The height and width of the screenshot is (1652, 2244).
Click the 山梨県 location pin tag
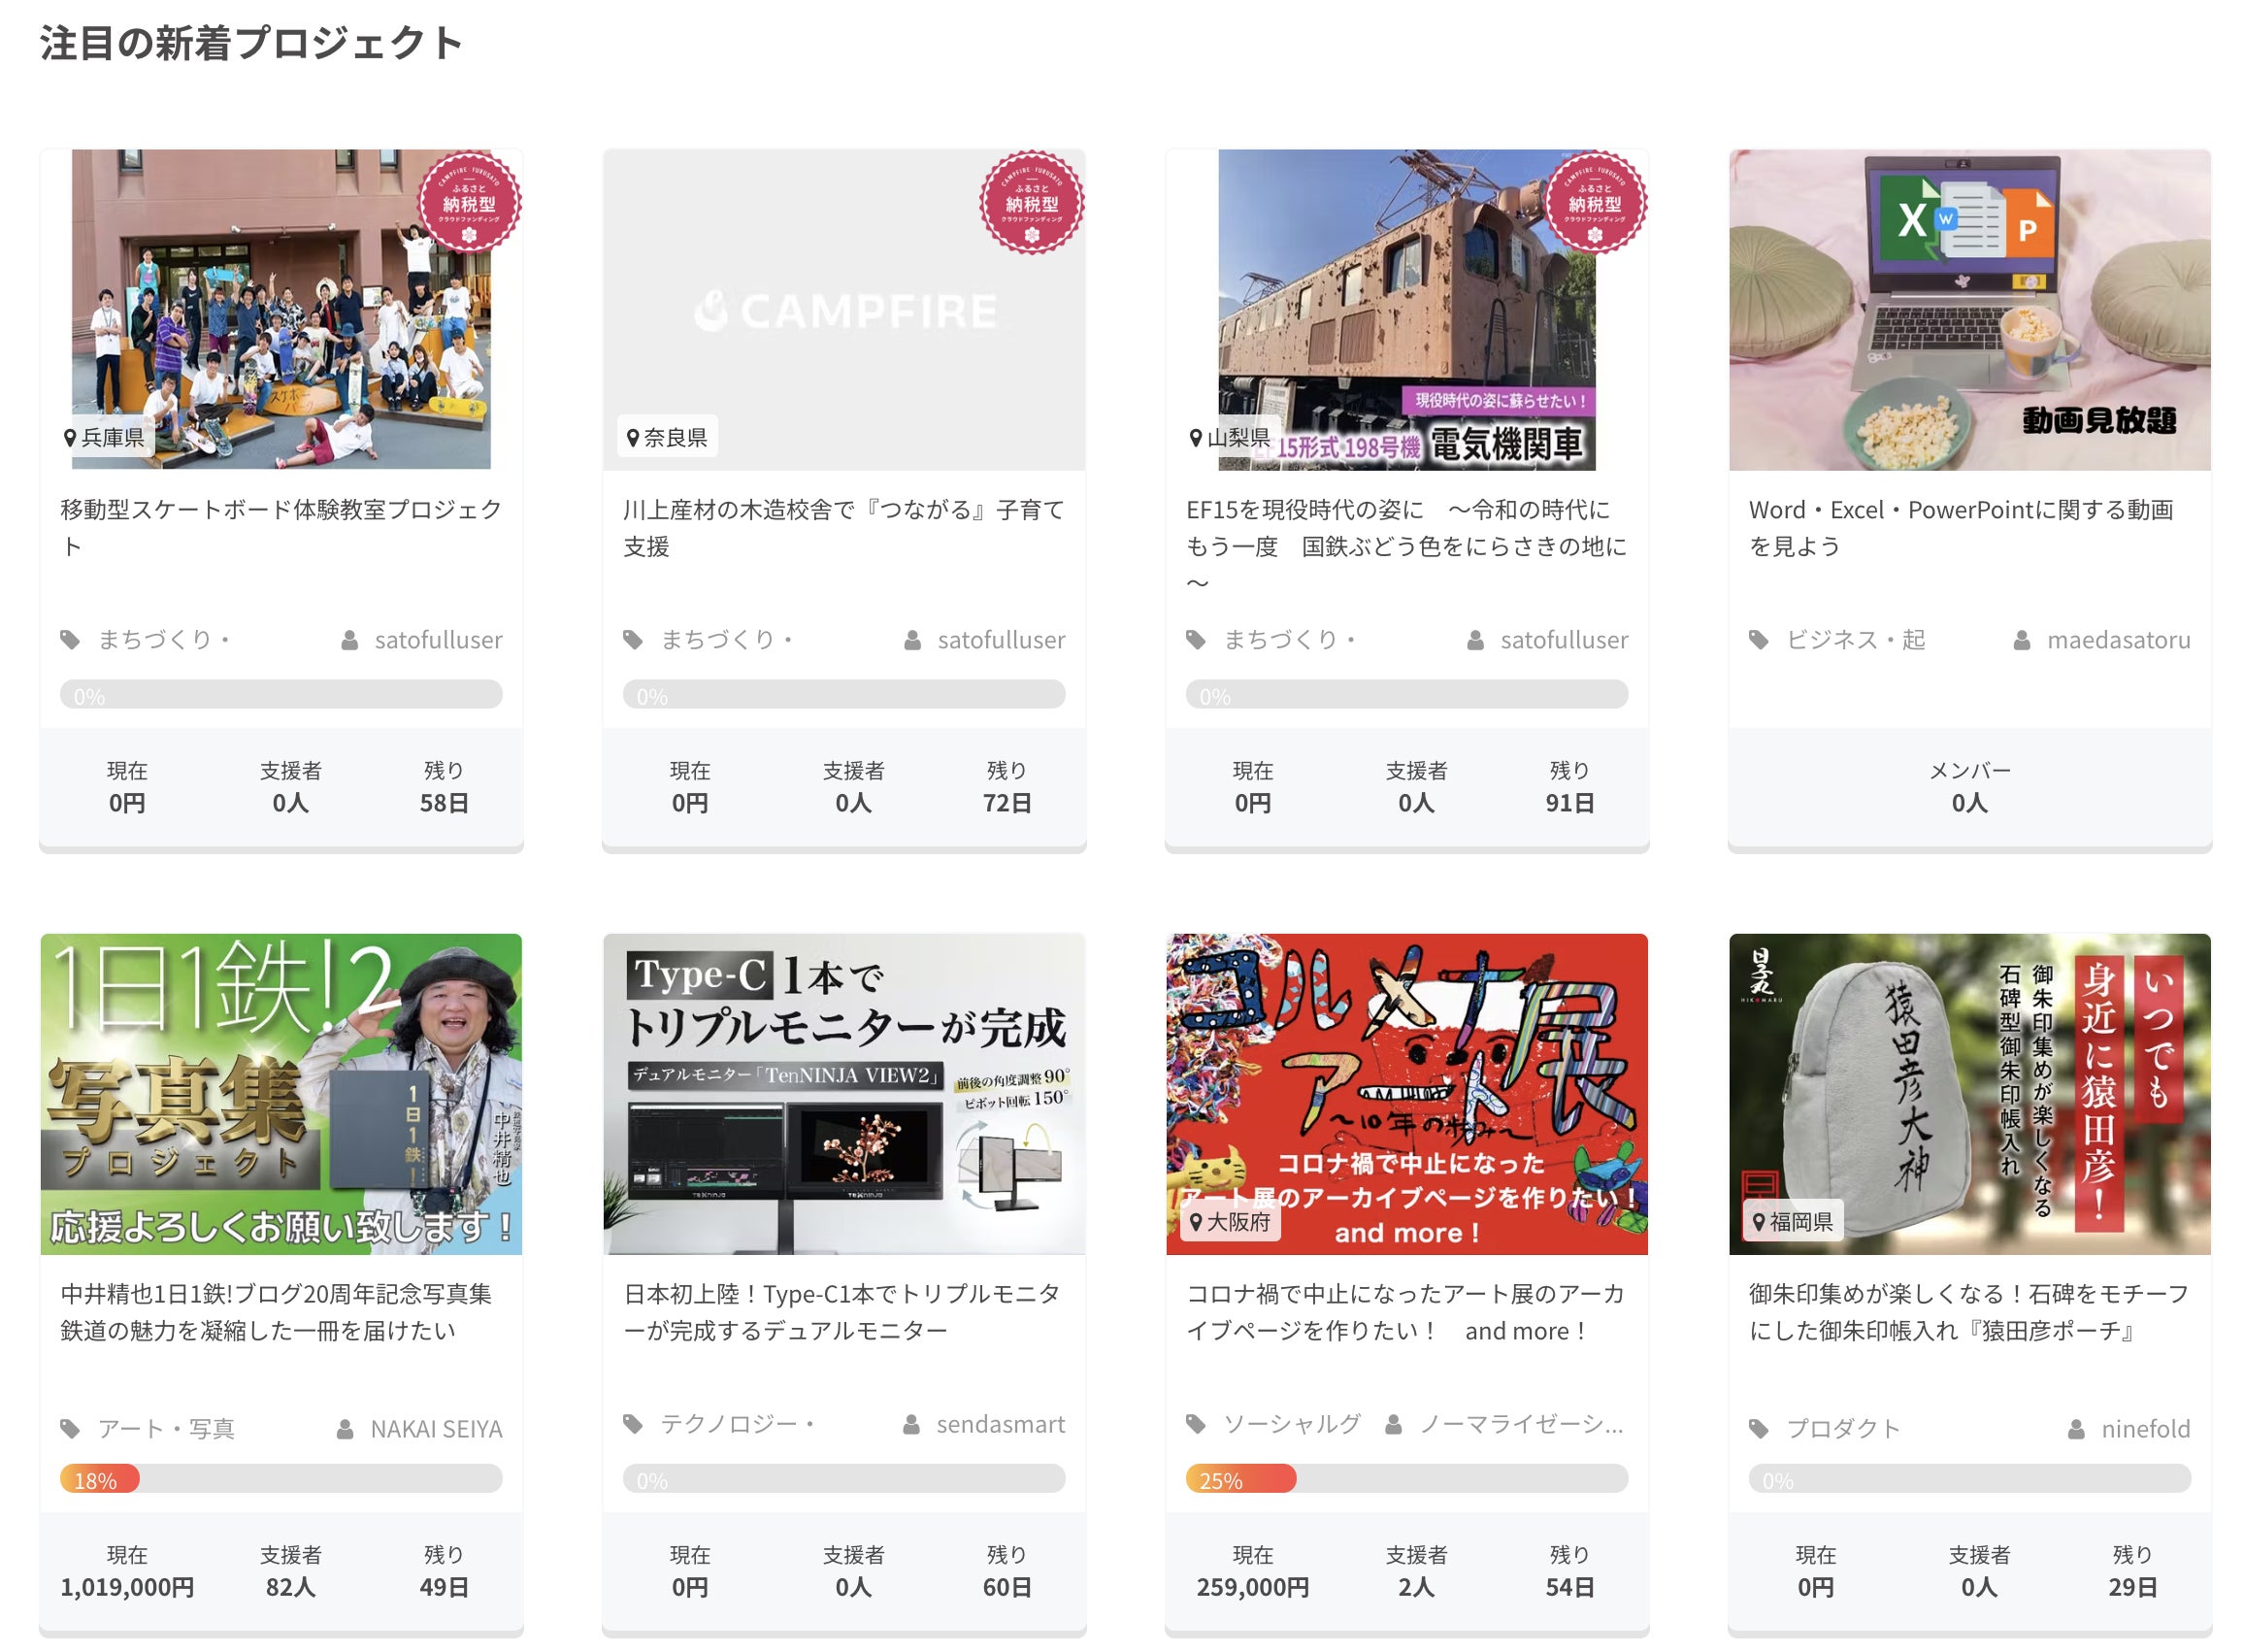(1230, 437)
